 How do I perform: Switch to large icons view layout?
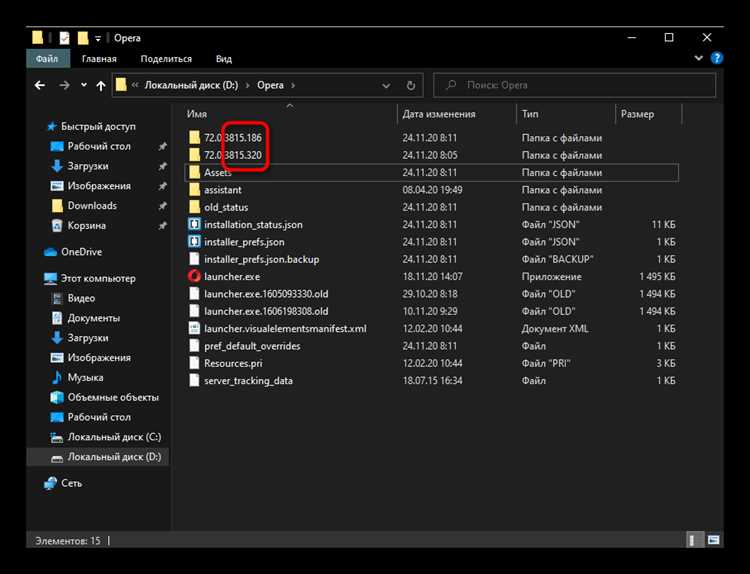pos(713,541)
